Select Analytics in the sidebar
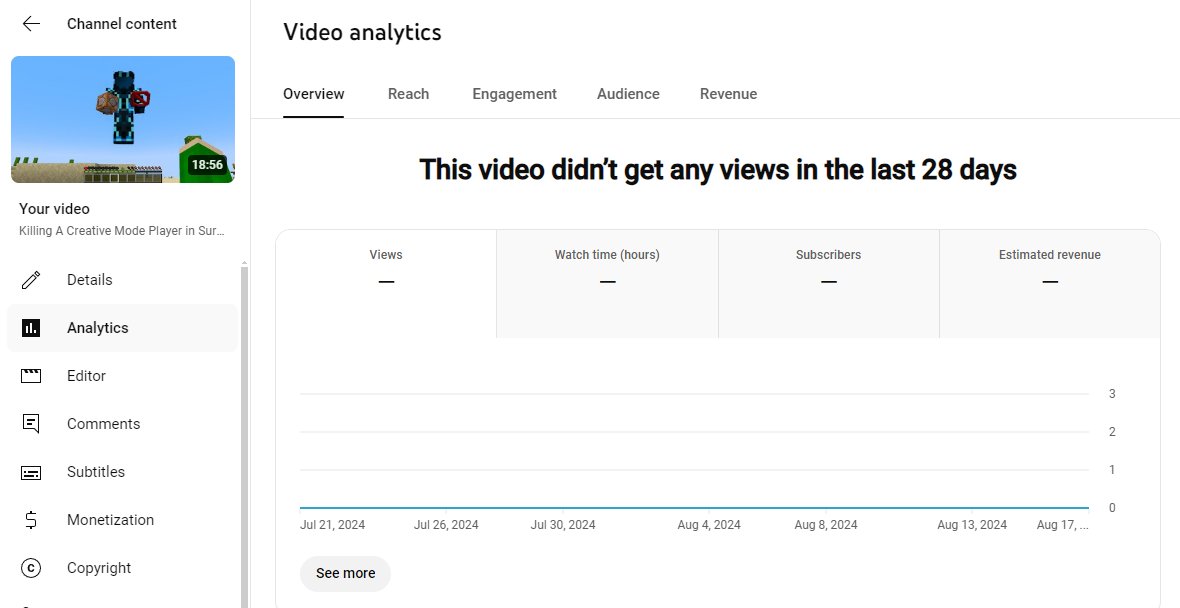This screenshot has width=1180, height=608. click(x=122, y=328)
